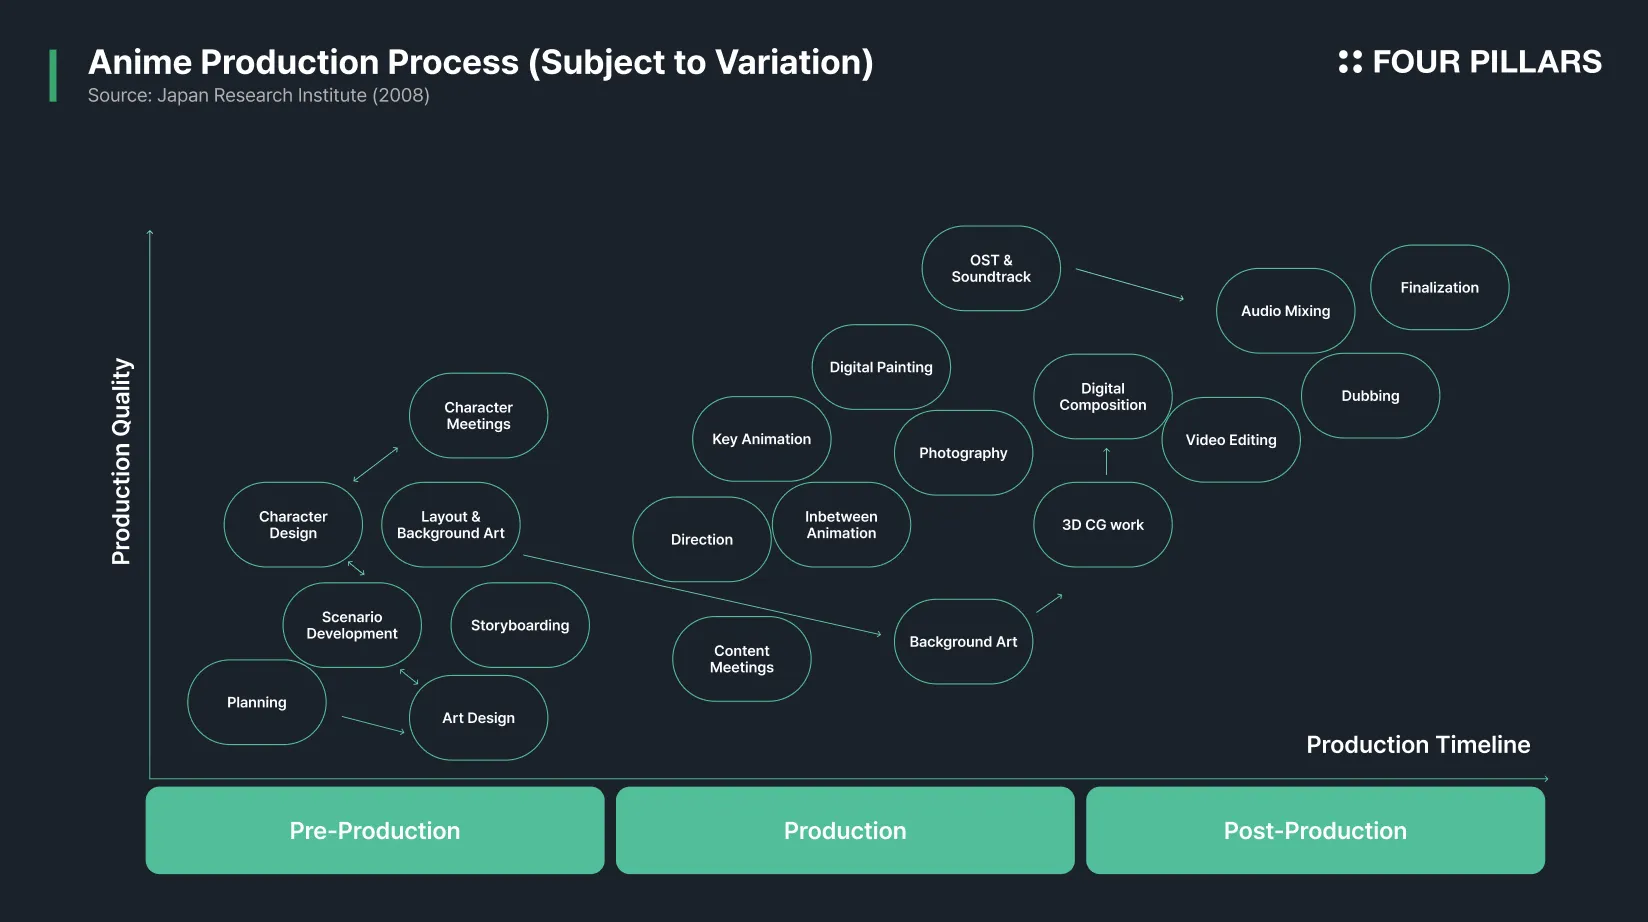
Task: Click the Background Art bubble
Action: pos(964,642)
